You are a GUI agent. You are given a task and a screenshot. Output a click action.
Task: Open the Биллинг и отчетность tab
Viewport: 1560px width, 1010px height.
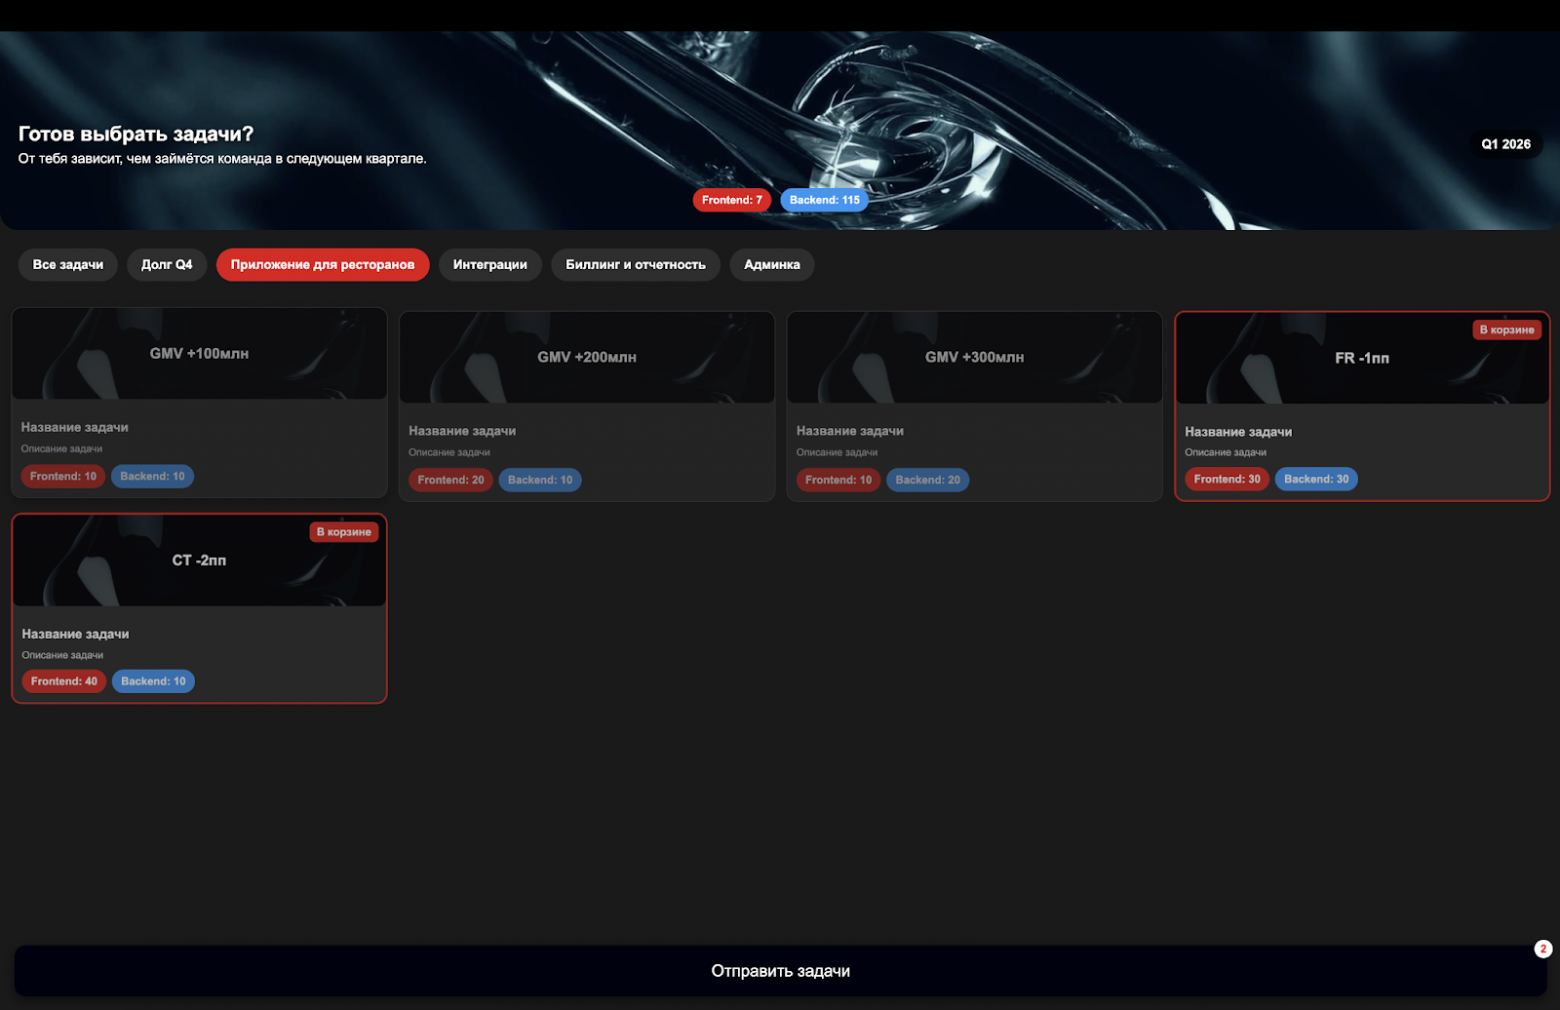(x=635, y=265)
